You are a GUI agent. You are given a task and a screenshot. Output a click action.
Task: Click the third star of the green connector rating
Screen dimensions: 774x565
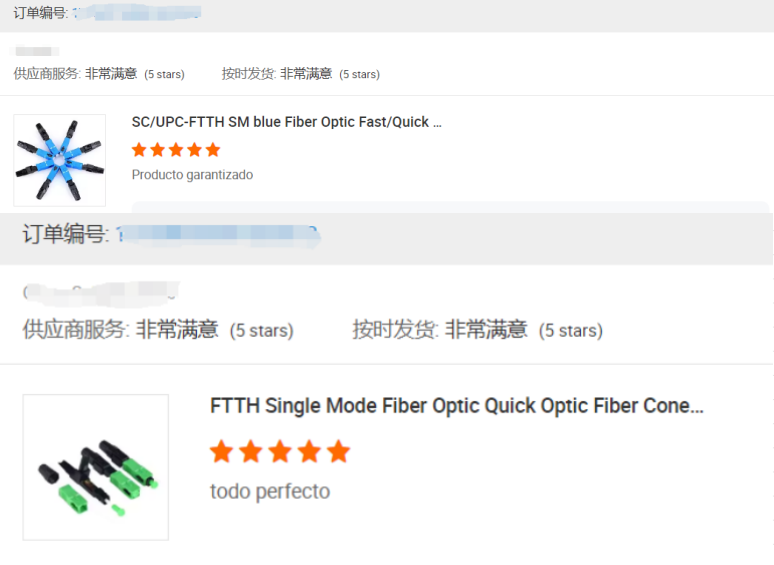[x=280, y=452]
